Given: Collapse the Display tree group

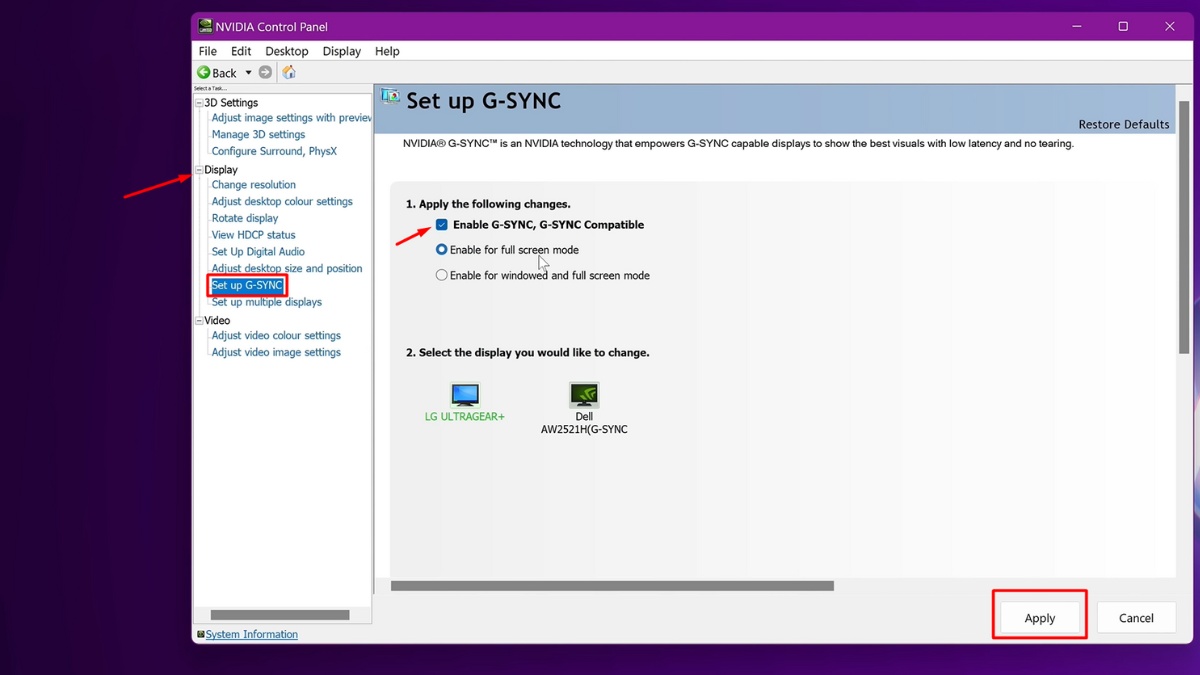Looking at the screenshot, I should 199,170.
